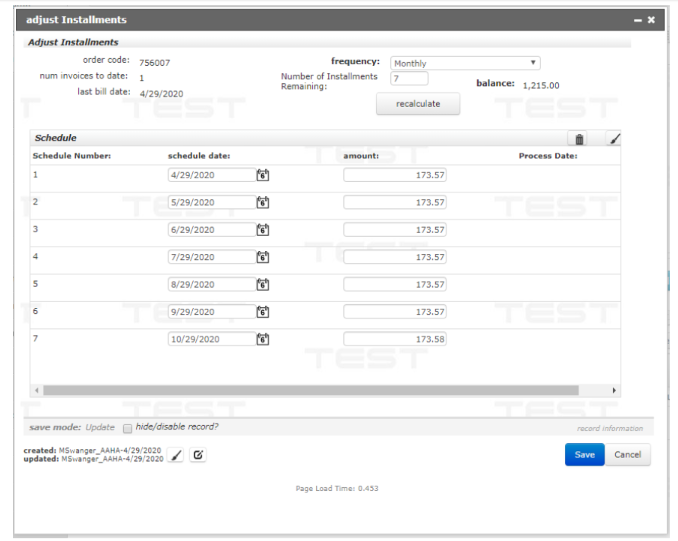Viewport: 678px width, 541px height.
Task: Click the pencil edit icon beside created info
Action: [x=177, y=455]
